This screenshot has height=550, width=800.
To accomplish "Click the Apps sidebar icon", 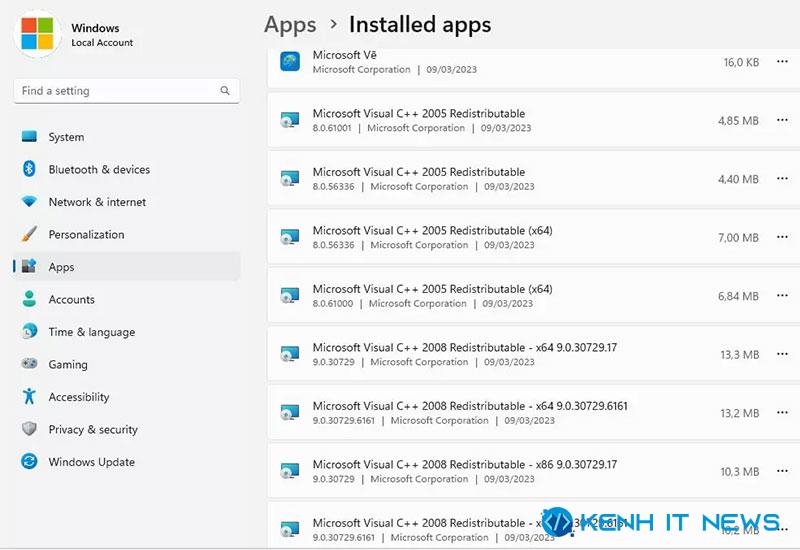I will click(x=29, y=266).
